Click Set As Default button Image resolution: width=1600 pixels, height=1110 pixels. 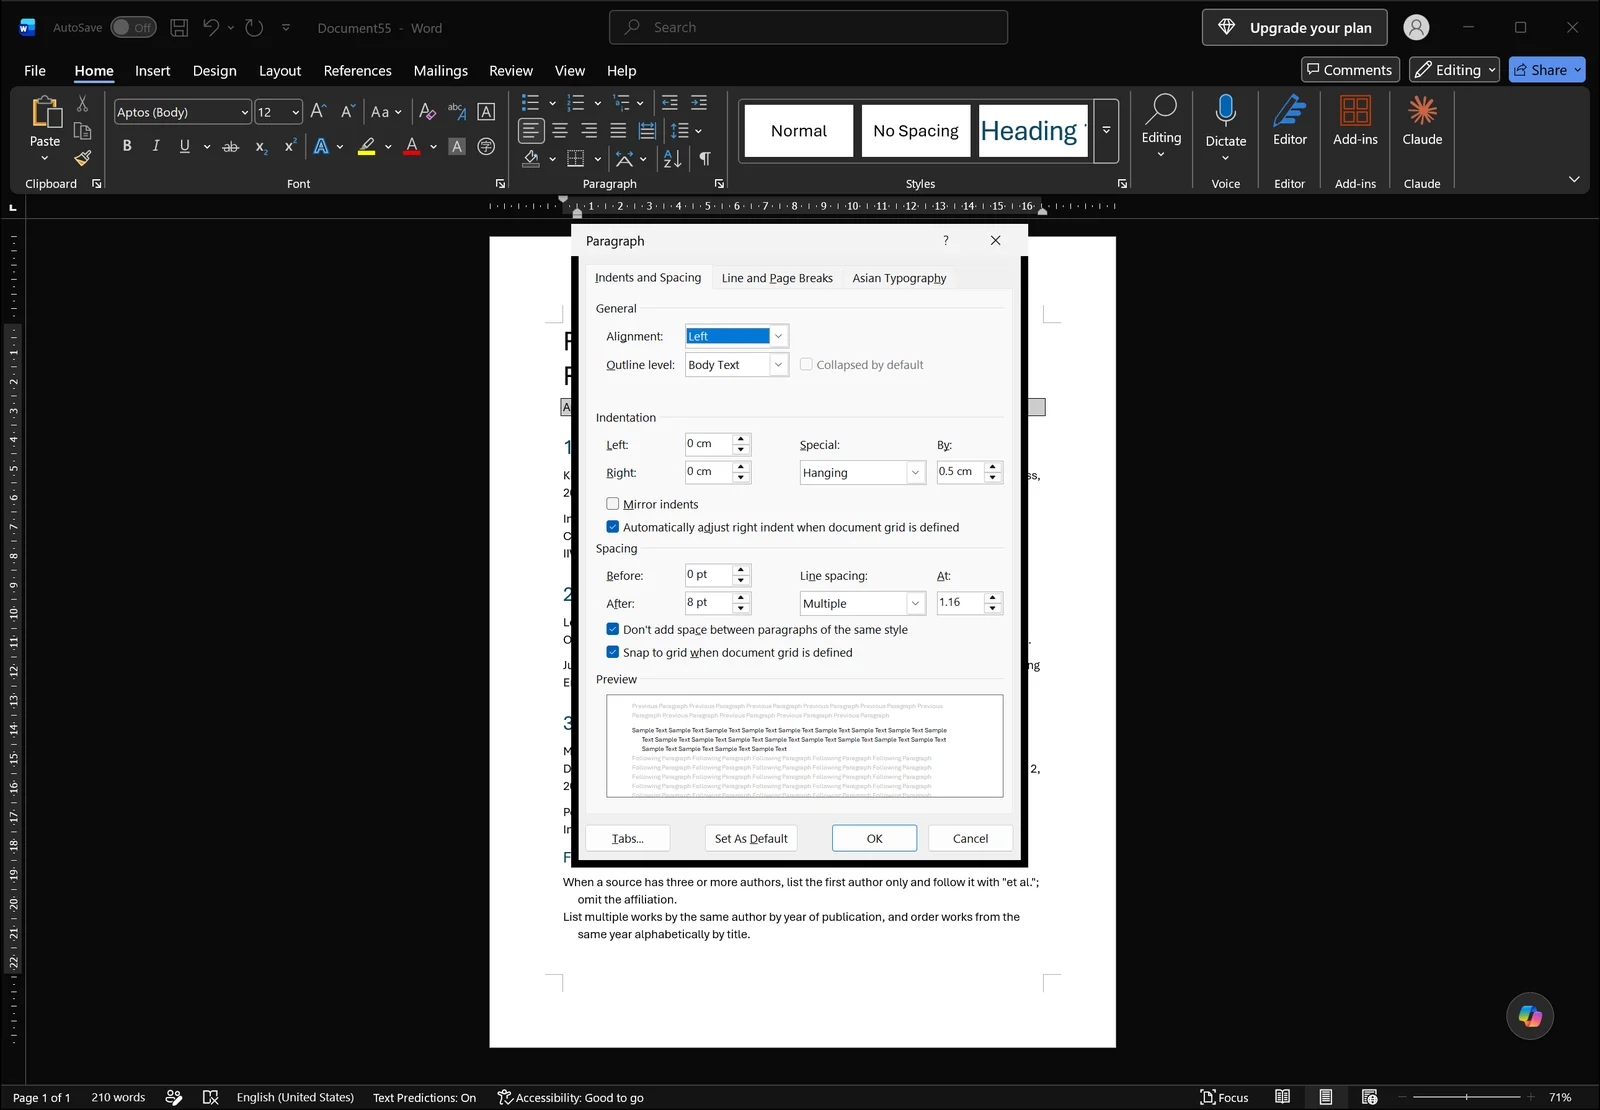click(x=751, y=838)
